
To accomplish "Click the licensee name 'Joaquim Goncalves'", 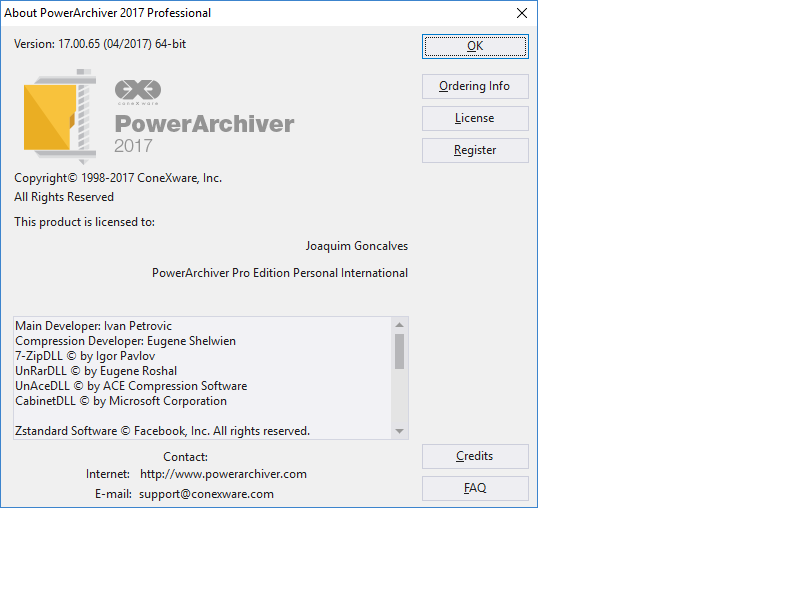I will point(357,246).
